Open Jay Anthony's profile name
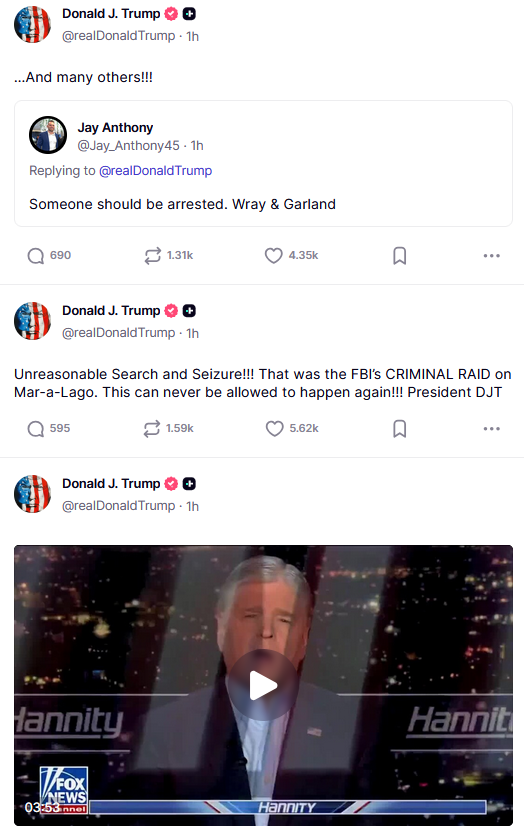 click(115, 128)
